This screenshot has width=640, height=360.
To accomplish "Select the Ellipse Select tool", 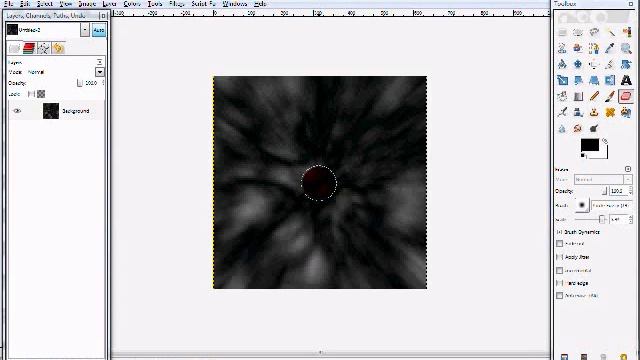I will coord(578,32).
